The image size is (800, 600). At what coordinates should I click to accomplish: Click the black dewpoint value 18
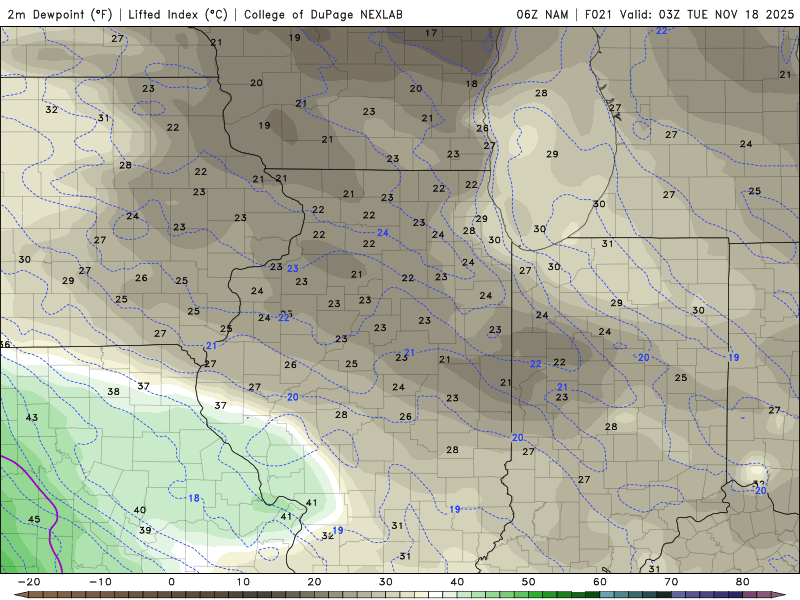click(x=471, y=84)
